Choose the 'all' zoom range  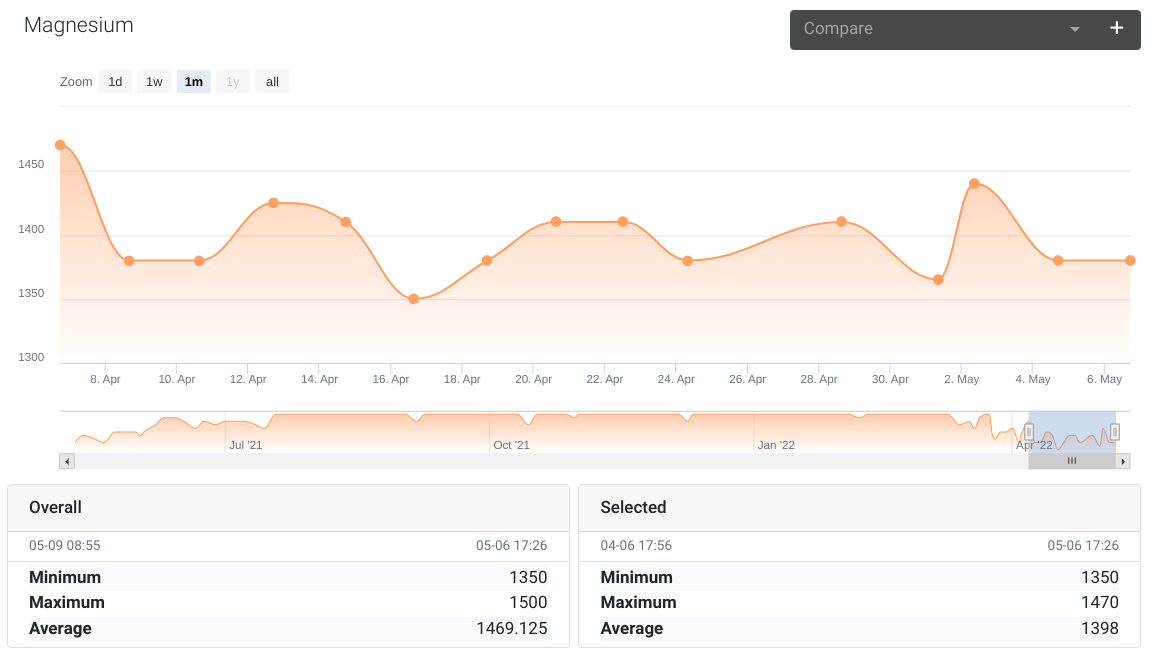tap(273, 81)
